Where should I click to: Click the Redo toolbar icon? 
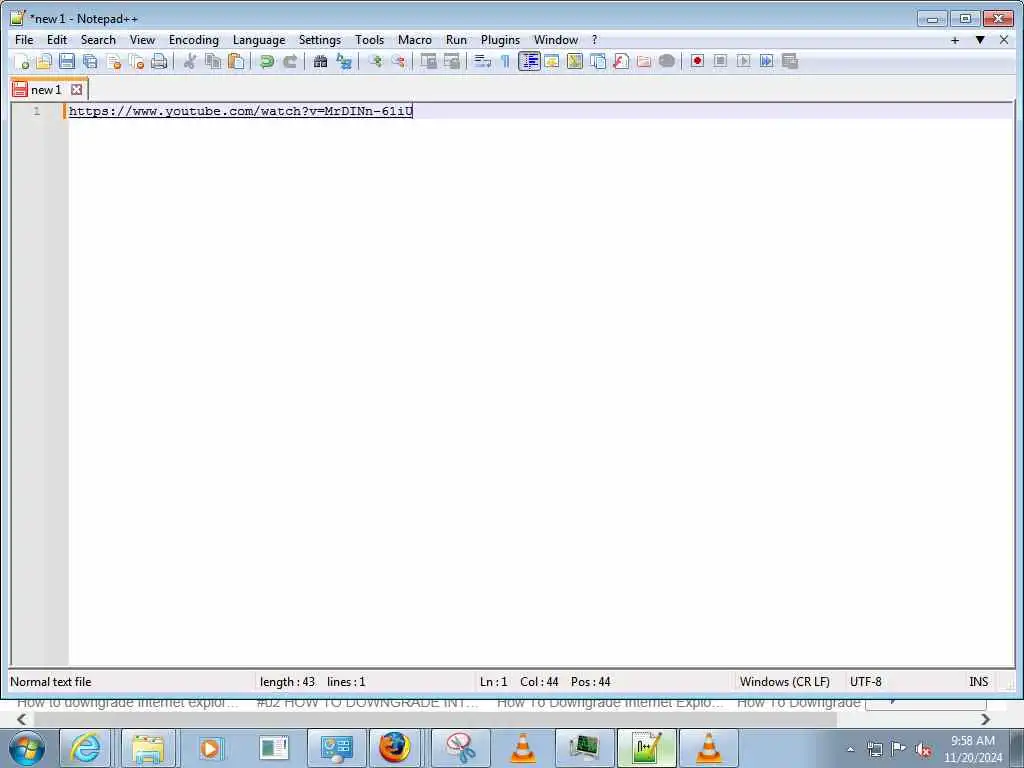click(x=290, y=61)
